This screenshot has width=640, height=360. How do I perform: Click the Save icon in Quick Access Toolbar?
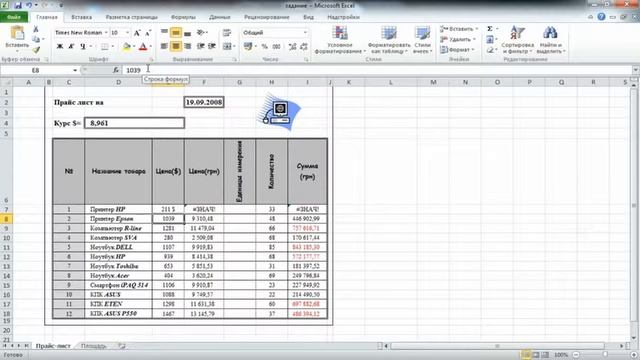[18, 5]
